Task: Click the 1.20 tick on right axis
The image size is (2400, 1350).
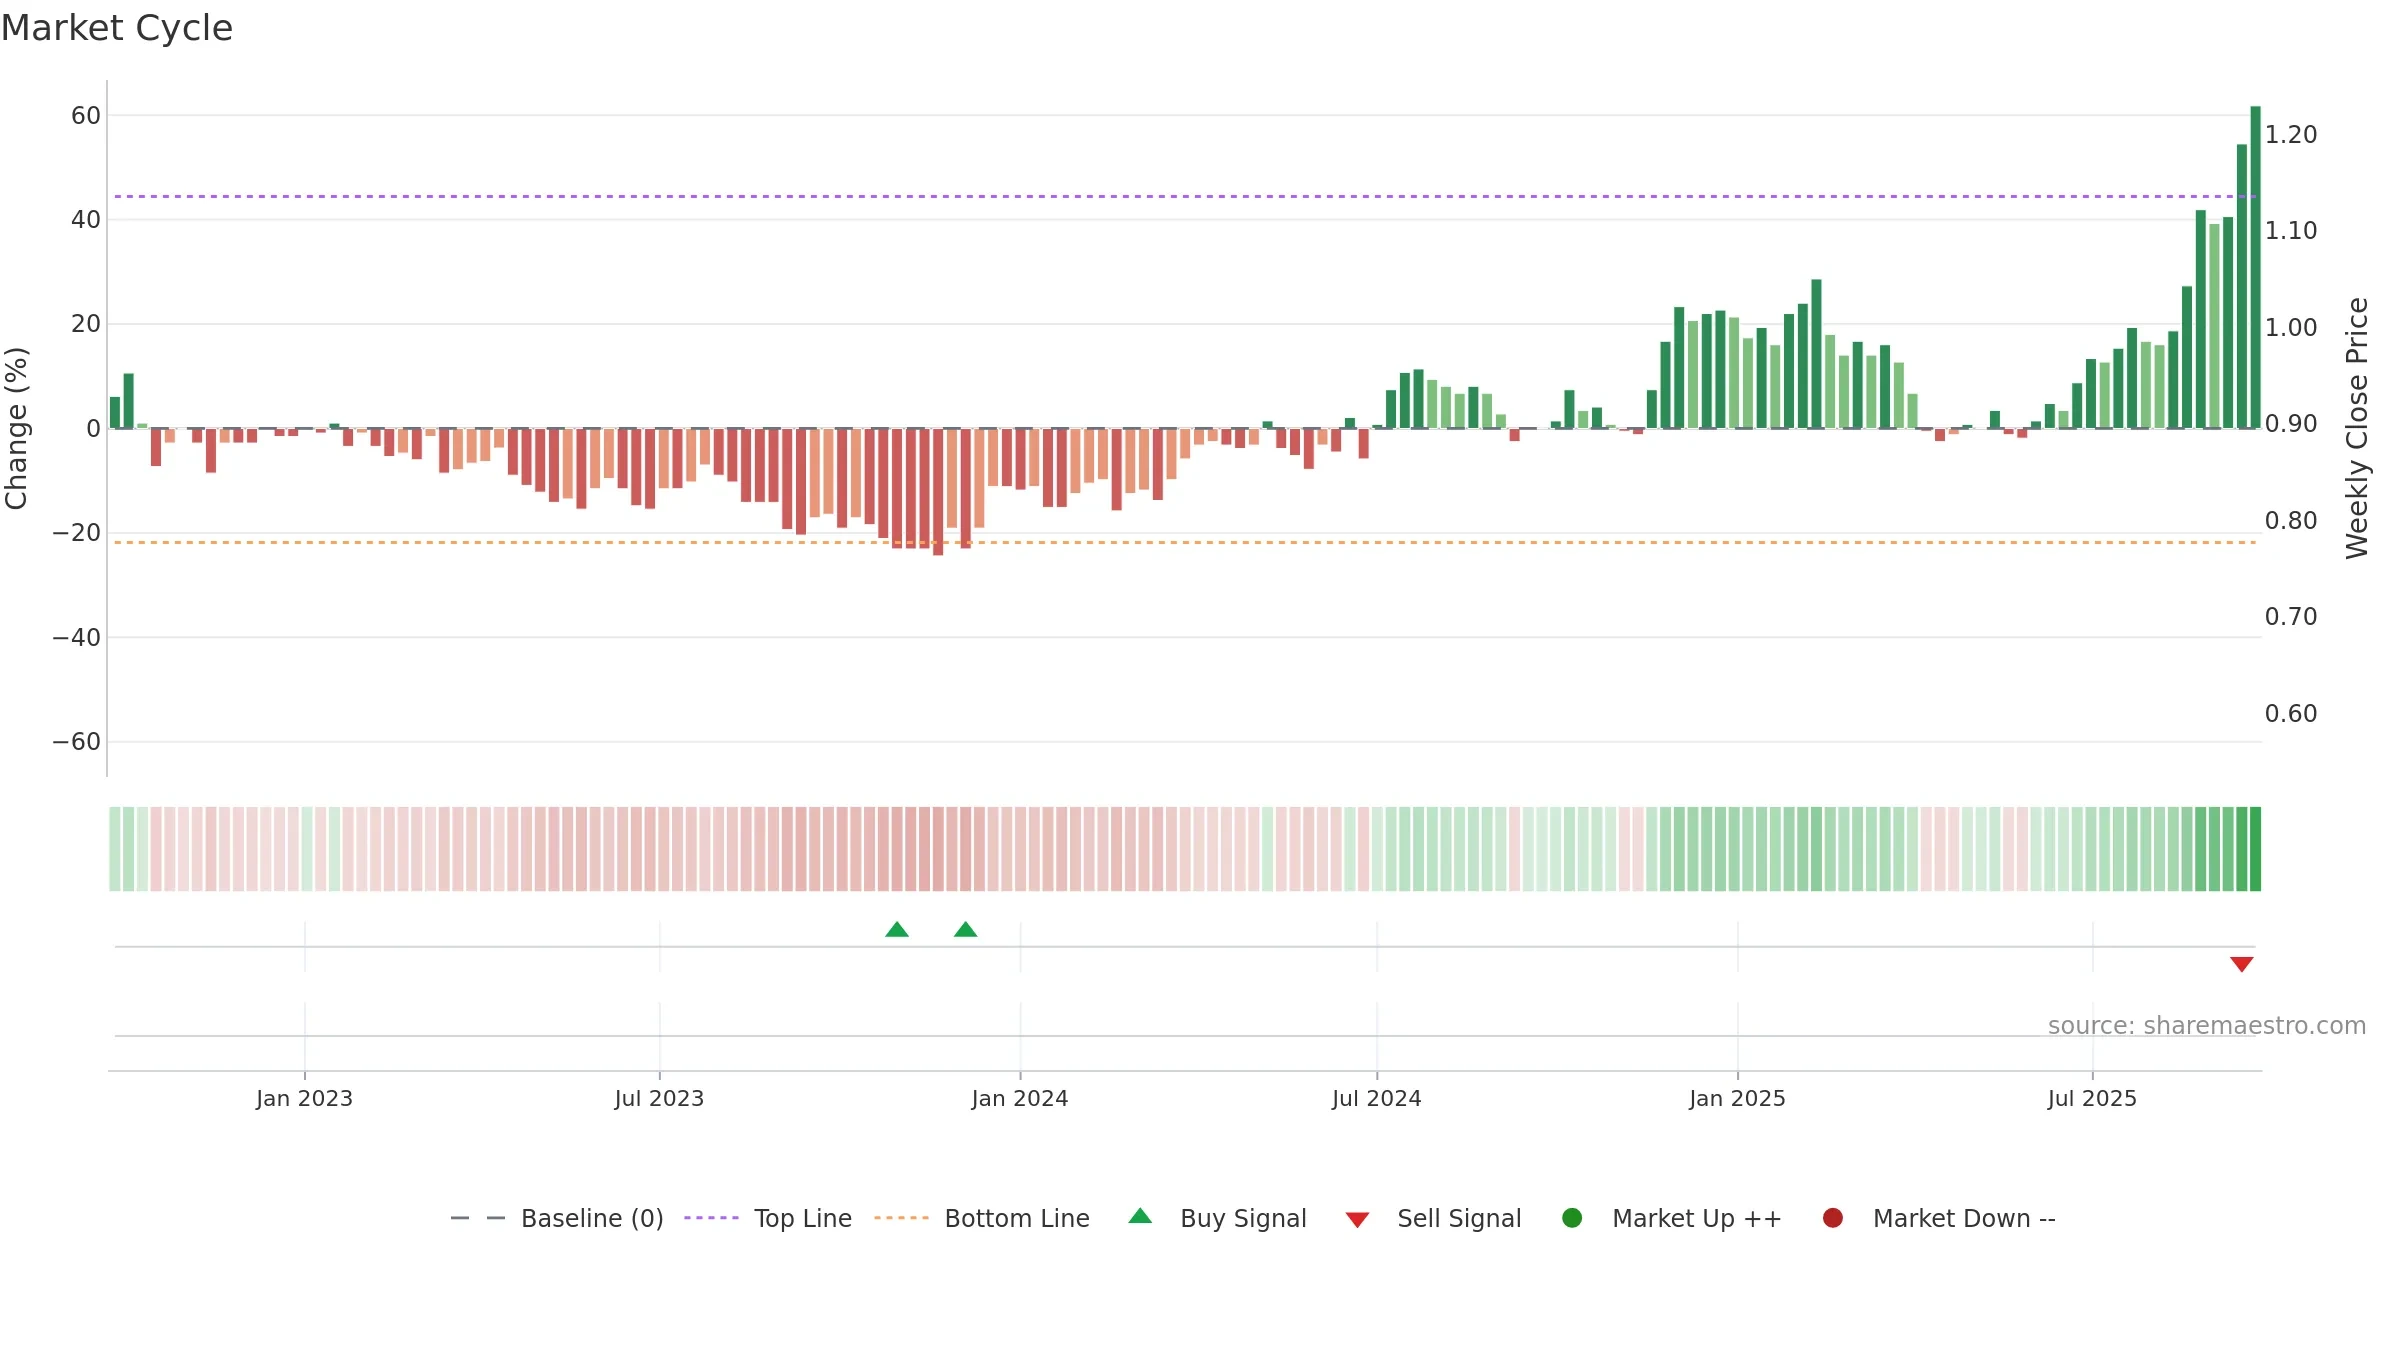Action: (2291, 134)
